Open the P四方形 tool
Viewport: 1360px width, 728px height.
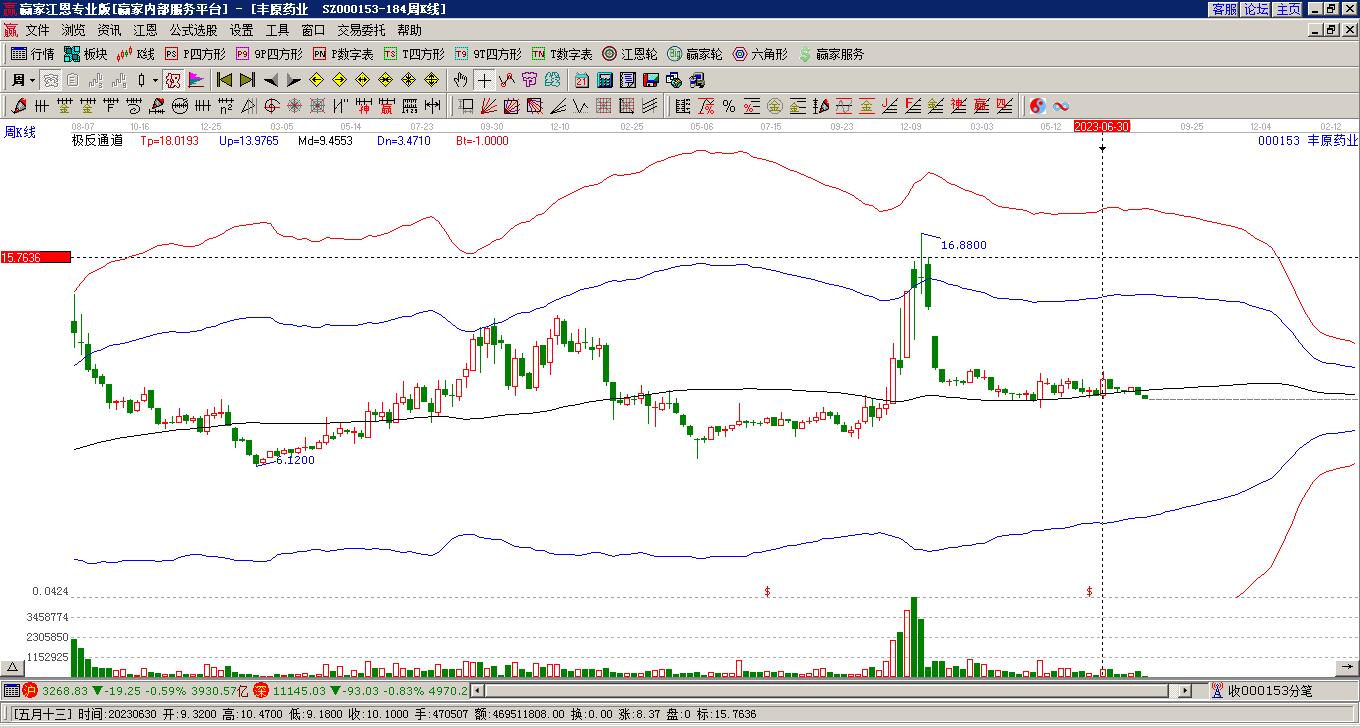click(195, 54)
